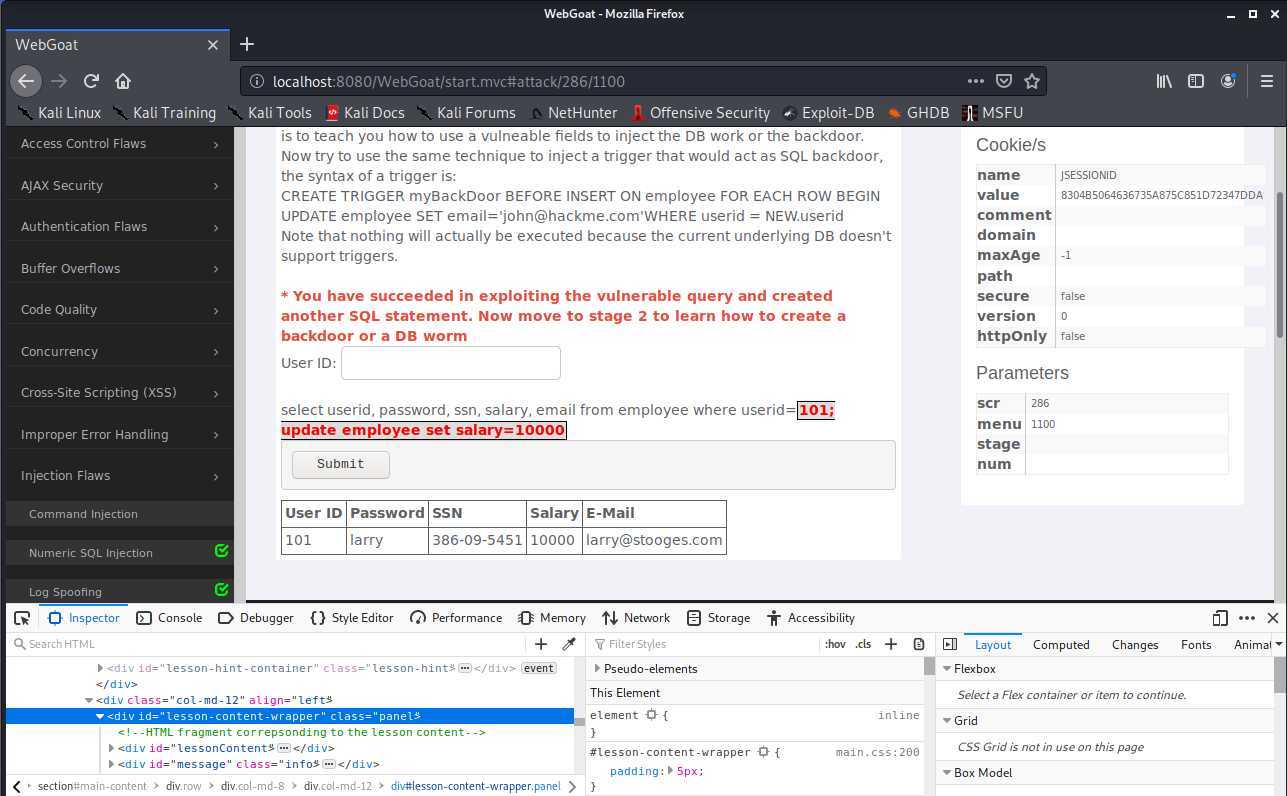
Task: Expand the Cross-Site Scripting (XSS) menu
Action: [119, 393]
